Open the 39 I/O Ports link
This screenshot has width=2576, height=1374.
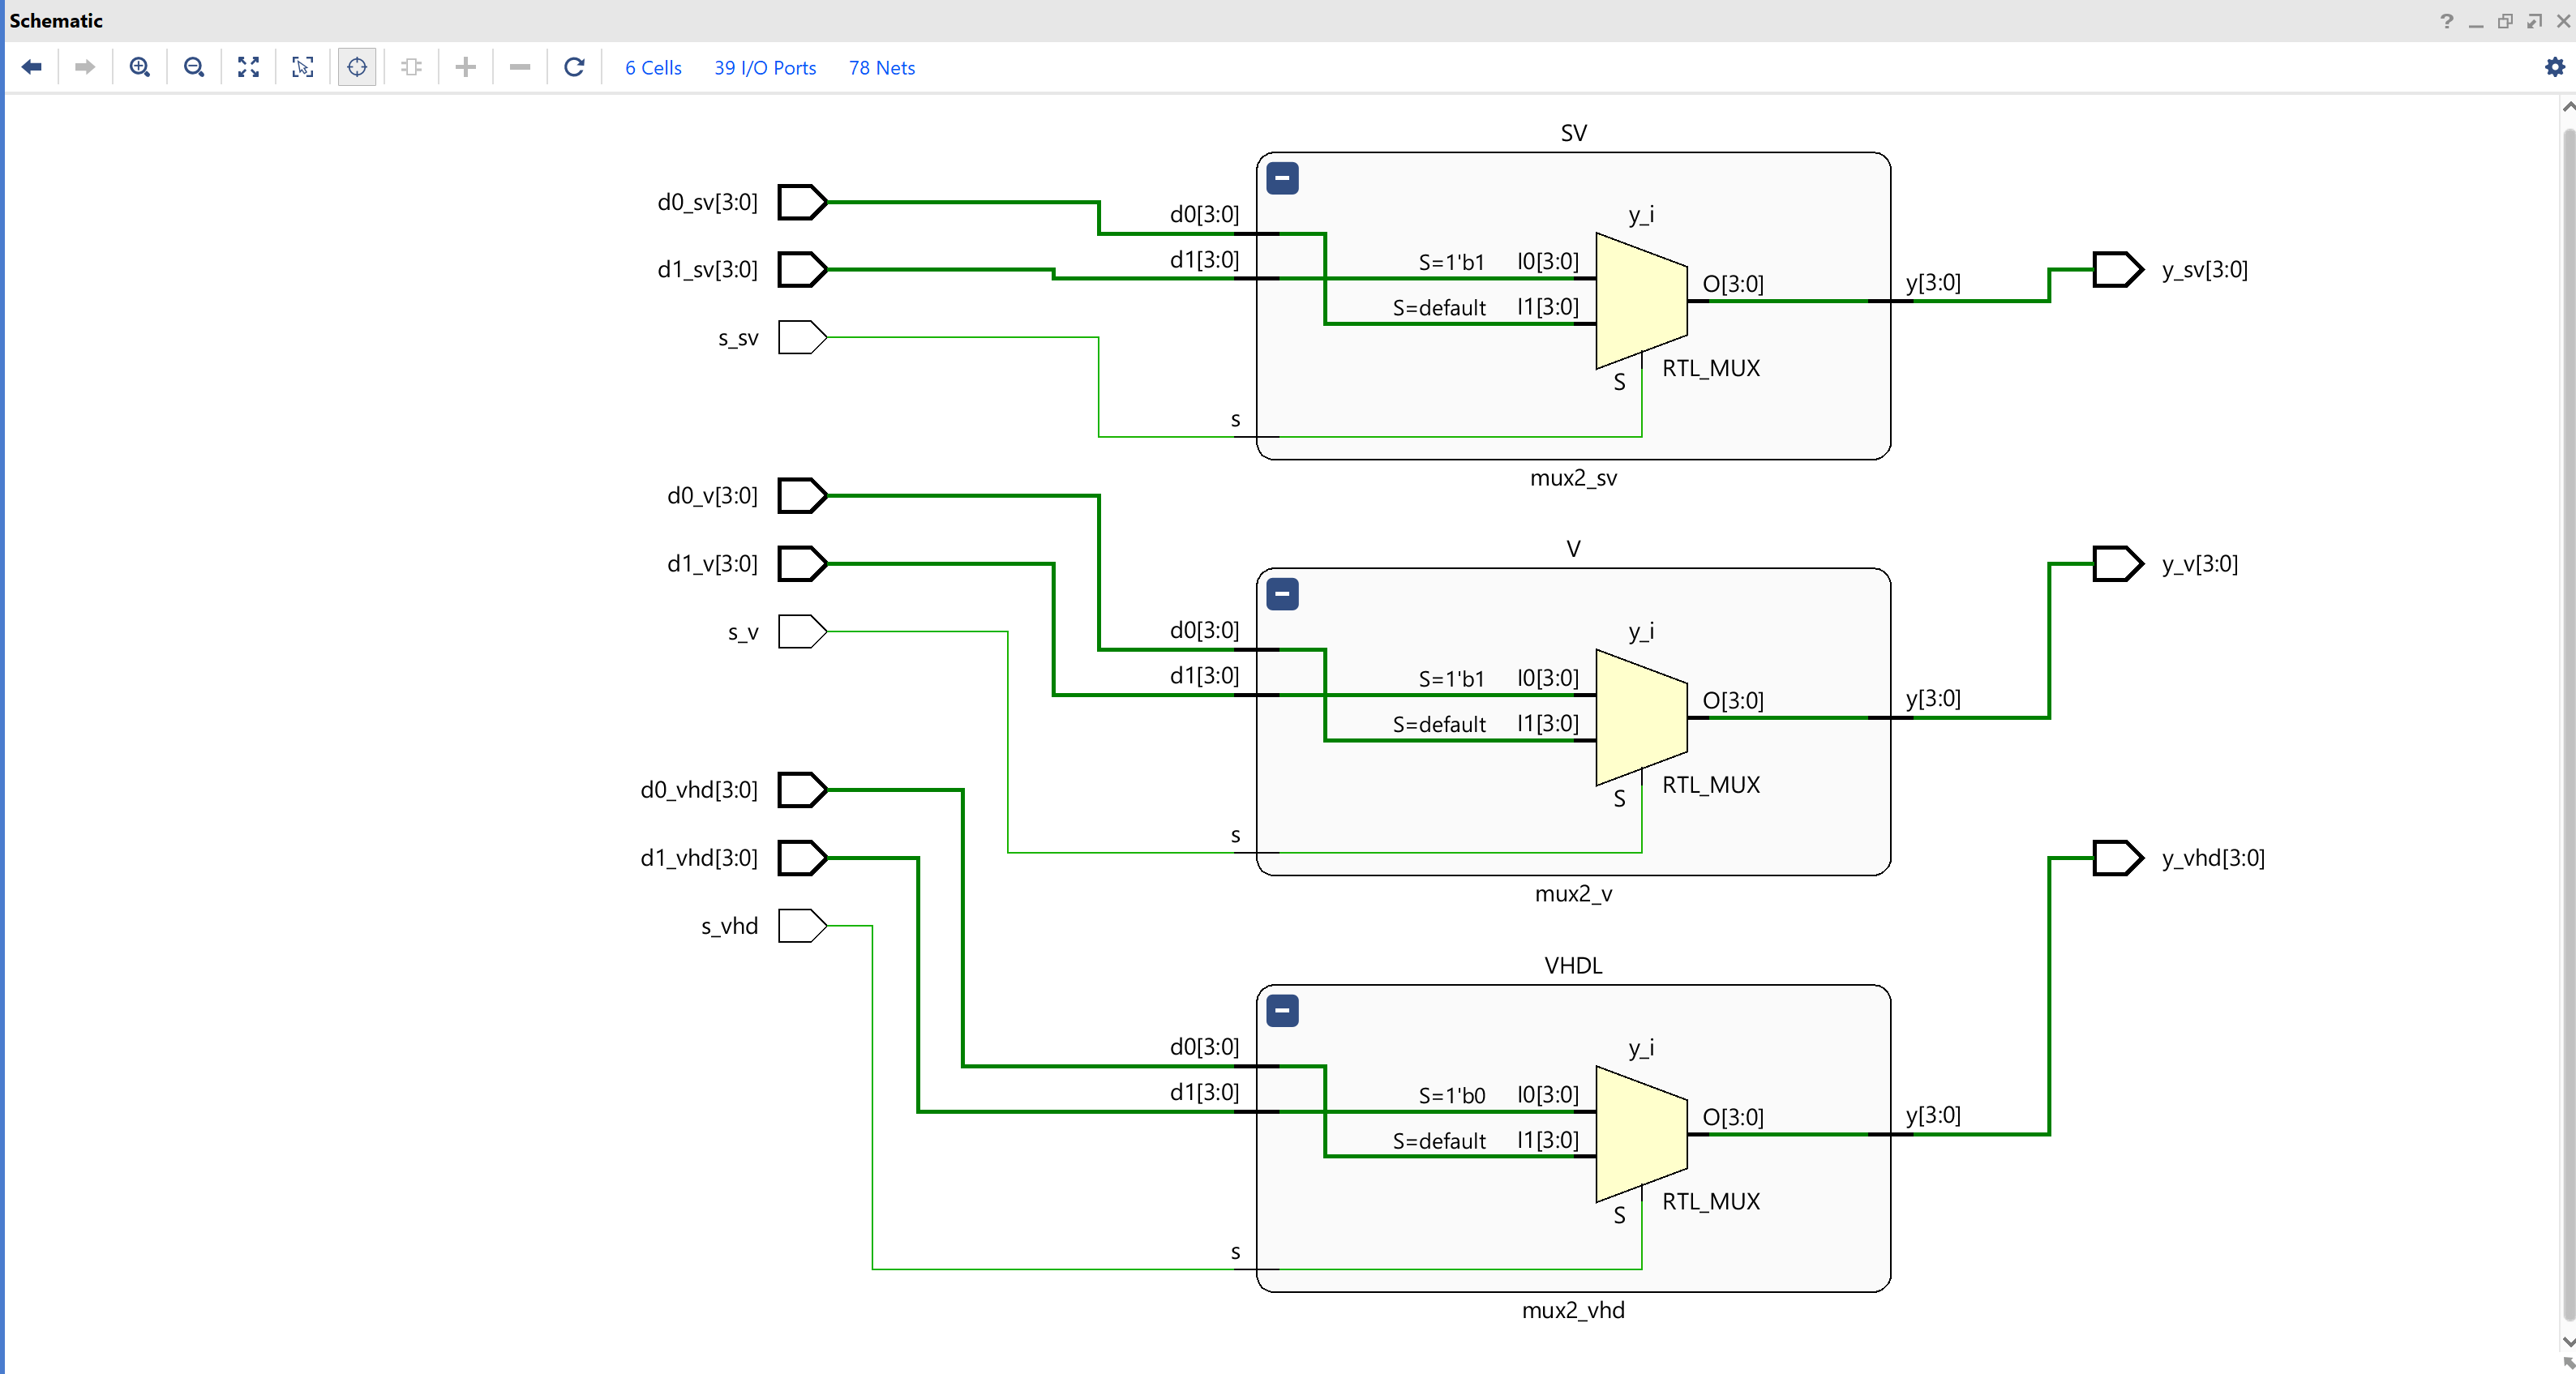click(x=765, y=68)
